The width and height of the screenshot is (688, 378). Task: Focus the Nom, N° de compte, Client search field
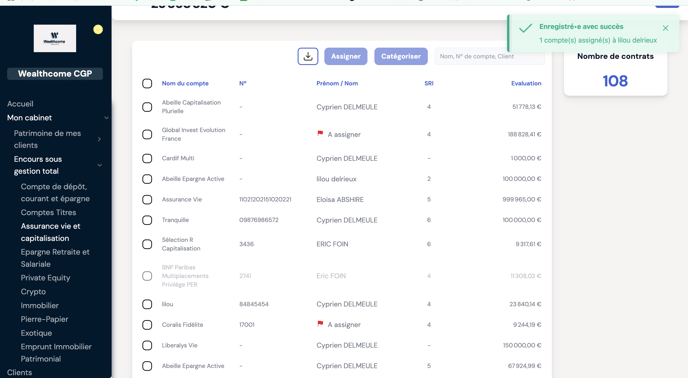(x=490, y=56)
